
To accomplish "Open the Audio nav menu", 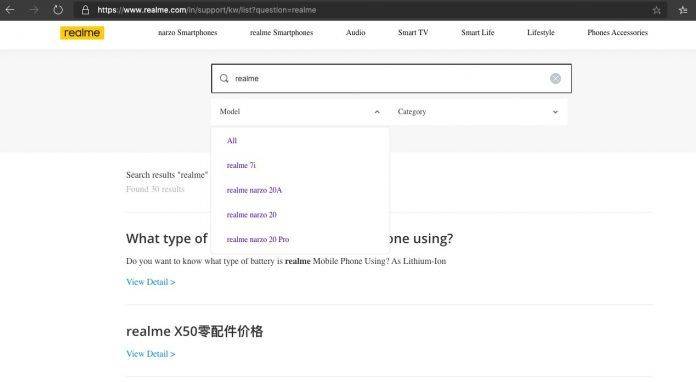I will (x=356, y=33).
